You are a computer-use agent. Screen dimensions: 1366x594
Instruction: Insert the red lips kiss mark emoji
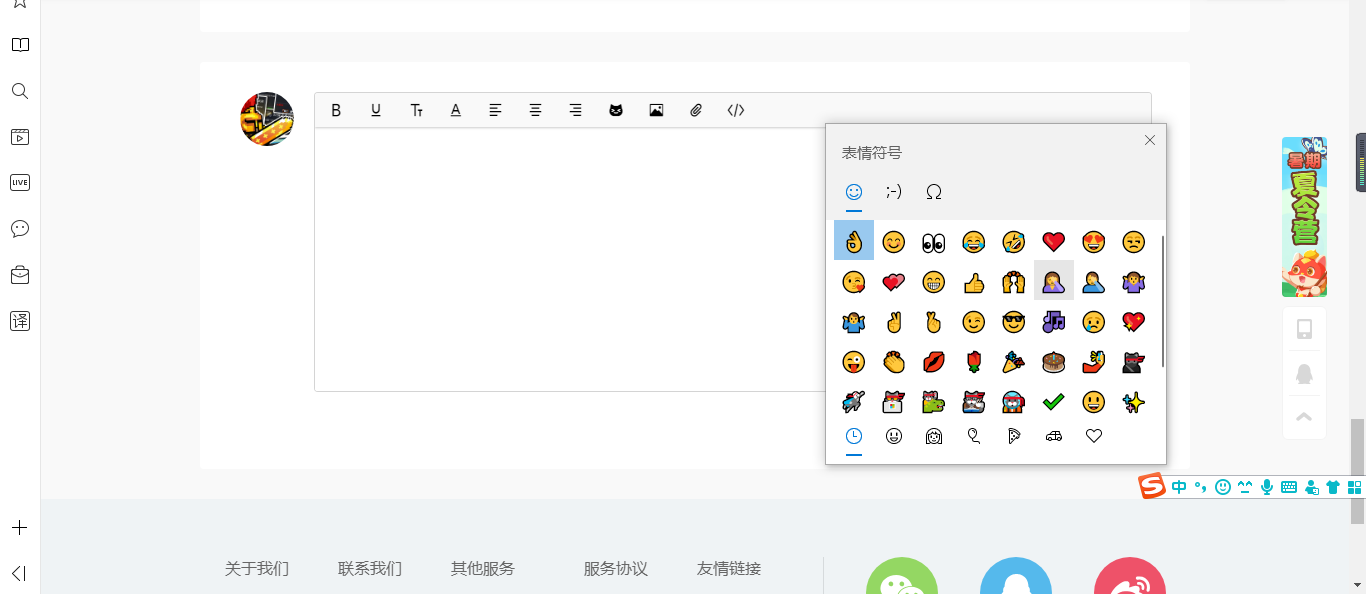click(934, 362)
